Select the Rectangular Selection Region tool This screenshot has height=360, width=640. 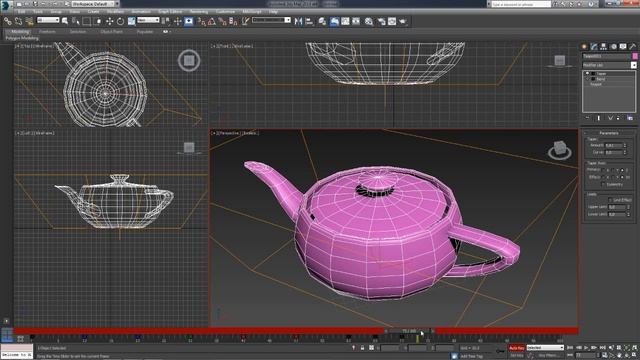coord(87,21)
